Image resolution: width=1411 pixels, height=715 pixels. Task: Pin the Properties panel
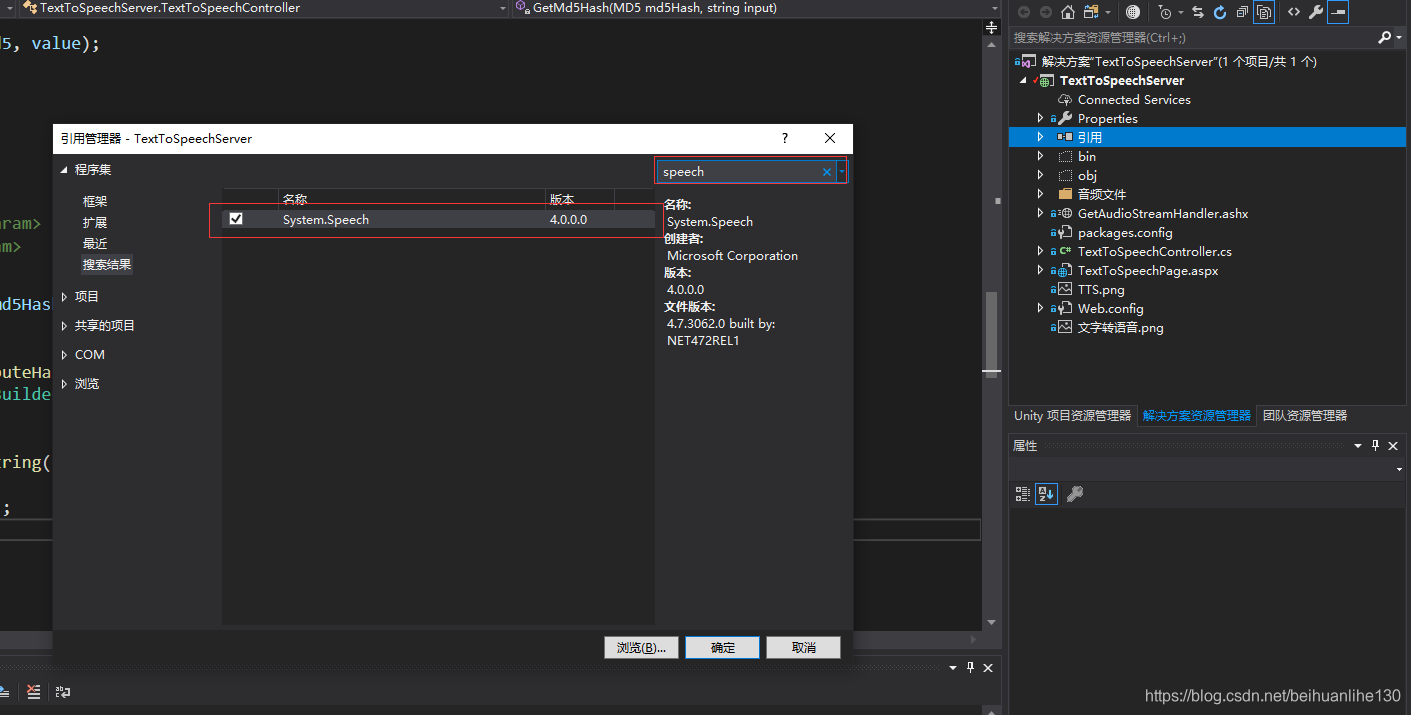click(1376, 446)
